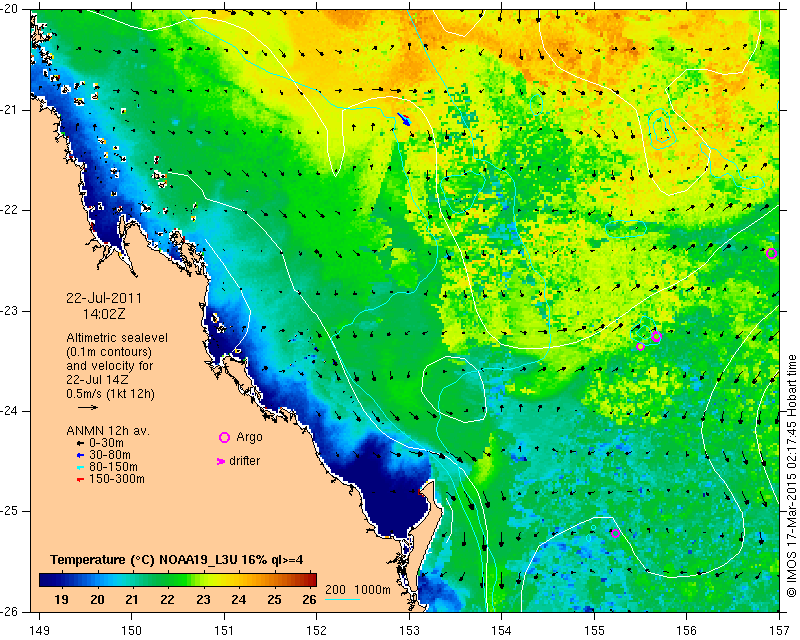Click the latitude axis label -22
Viewport: 800px width, 640px height.
pyautogui.click(x=9, y=211)
